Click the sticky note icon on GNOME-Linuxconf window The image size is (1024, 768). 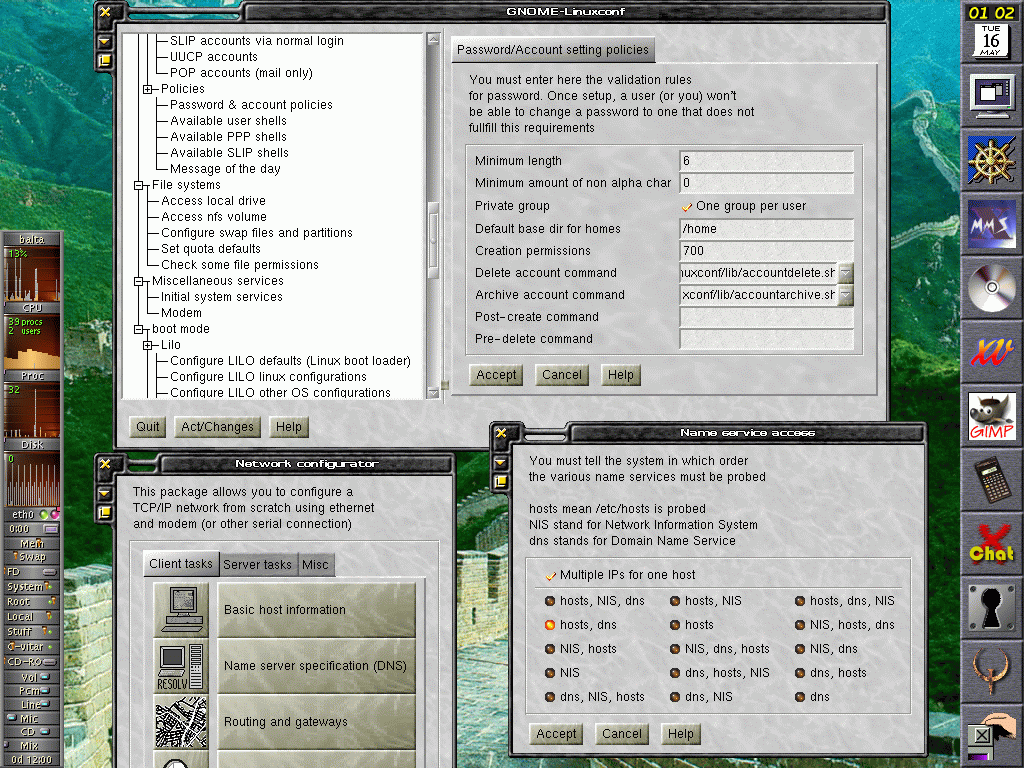tap(104, 61)
